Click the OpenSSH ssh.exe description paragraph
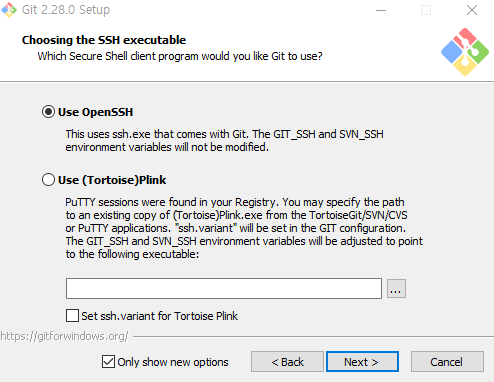Screen dimensions: 494x382 pos(224,140)
